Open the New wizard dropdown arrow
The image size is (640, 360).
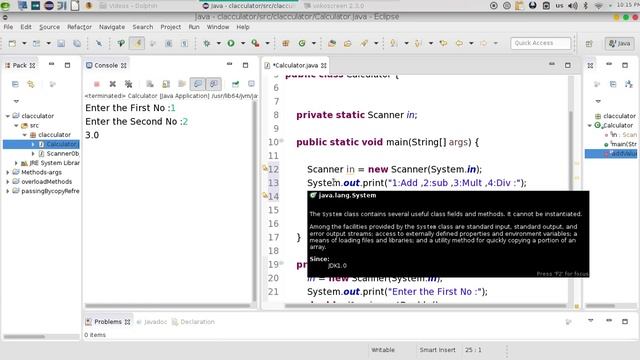pos(24,43)
